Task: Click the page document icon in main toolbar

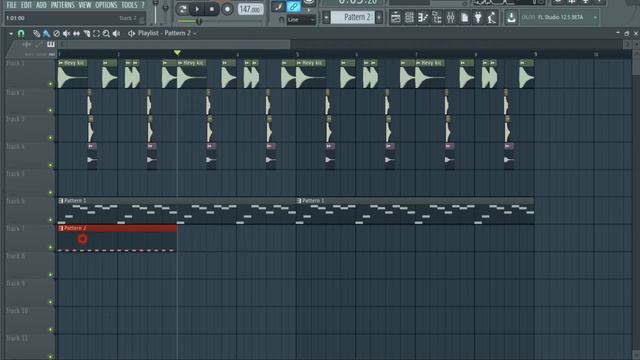Action: pyautogui.click(x=464, y=18)
